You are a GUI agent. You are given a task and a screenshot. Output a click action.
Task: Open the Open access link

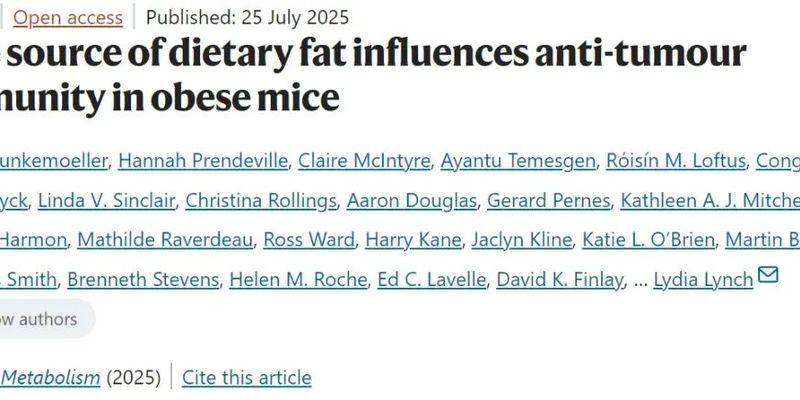point(68,17)
